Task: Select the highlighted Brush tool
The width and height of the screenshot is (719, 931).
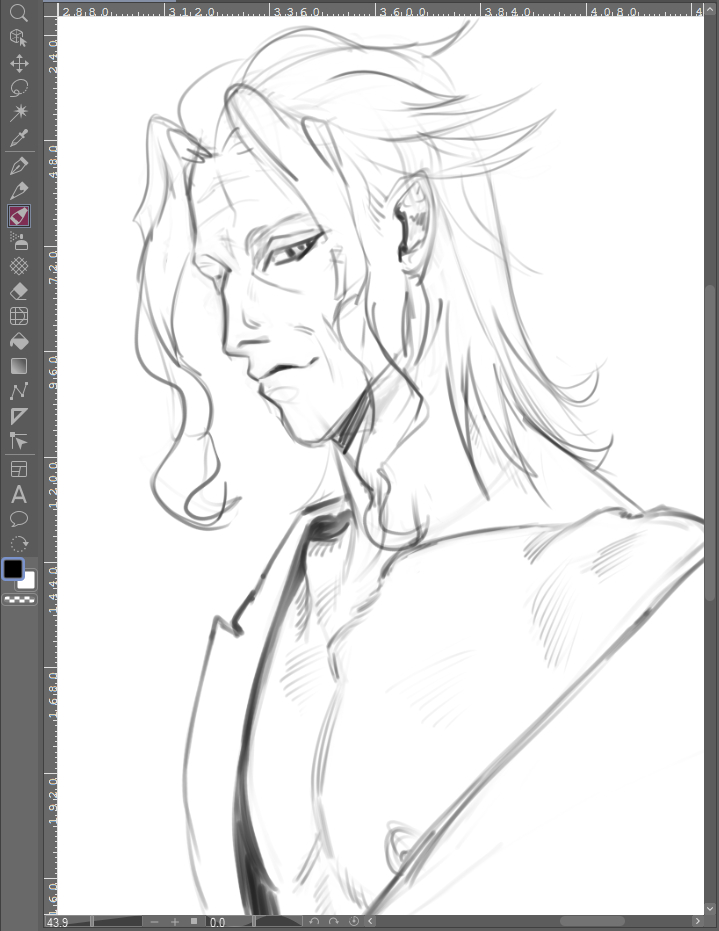Action: (18, 215)
